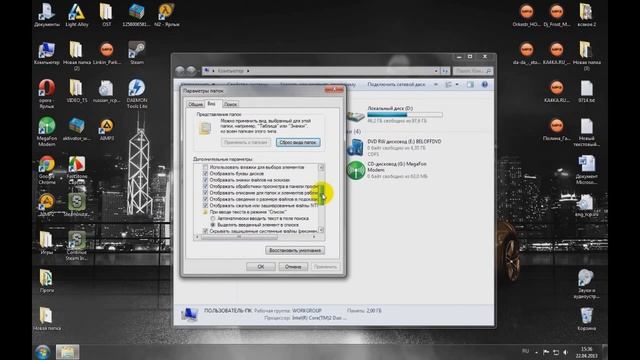
Task: Toggle 'Отображать сведения о размере файлов' checkbox
Action: 205,199
